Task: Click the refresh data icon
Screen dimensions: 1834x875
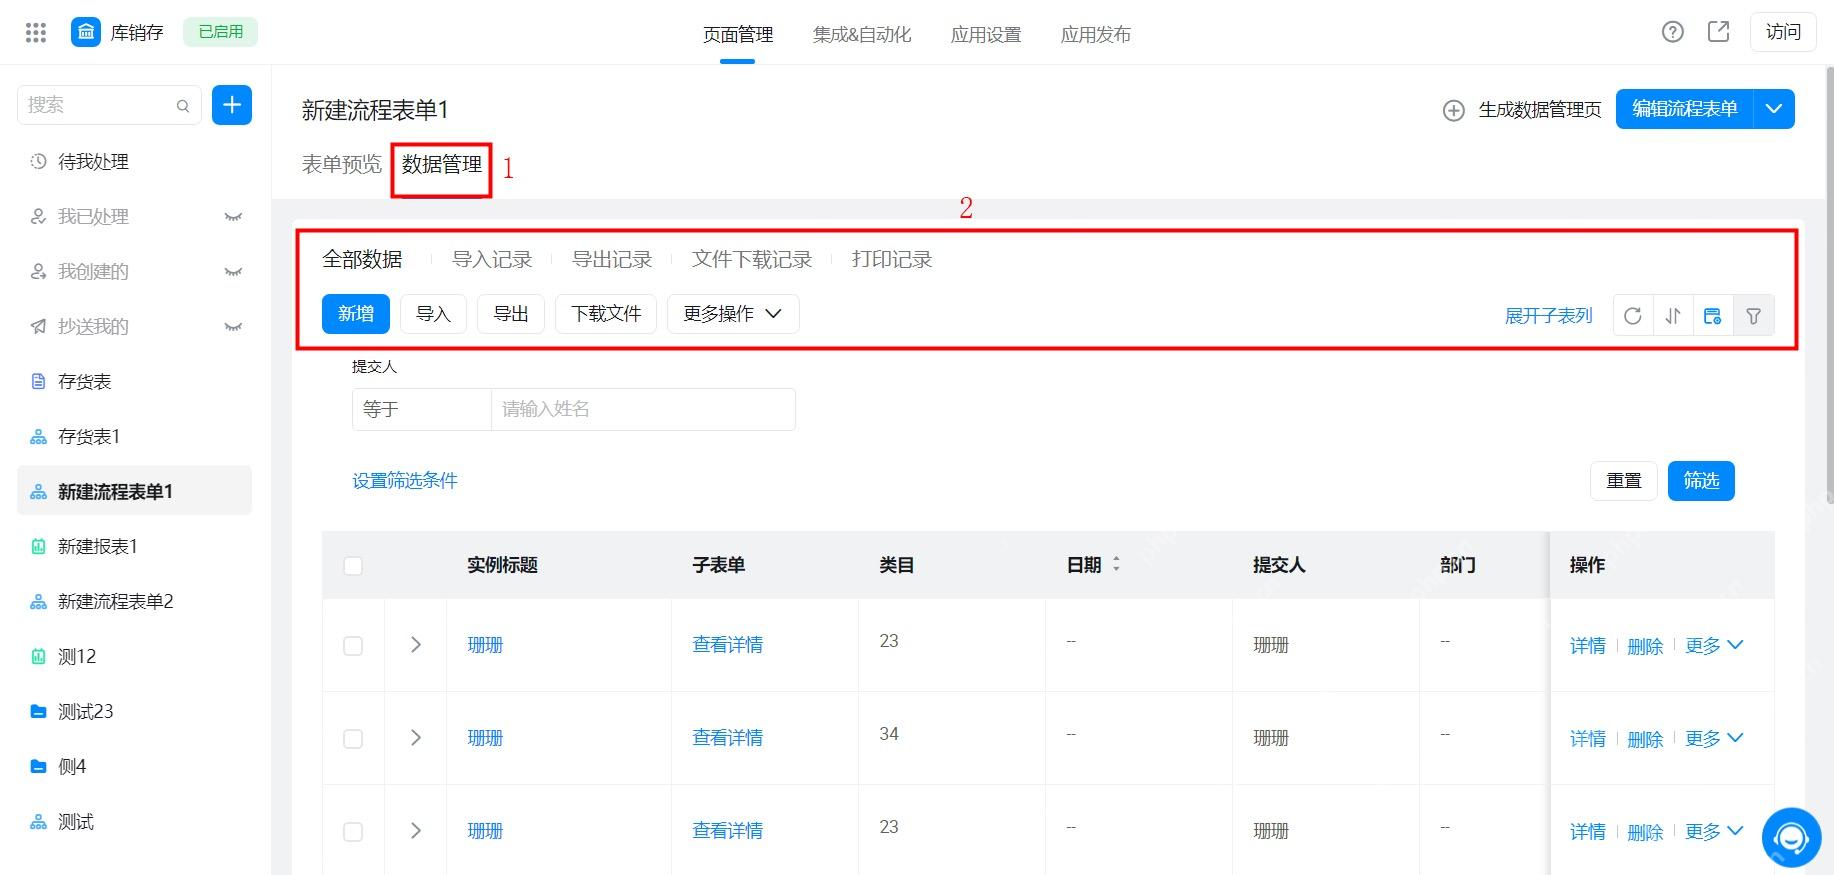Action: pos(1633,316)
